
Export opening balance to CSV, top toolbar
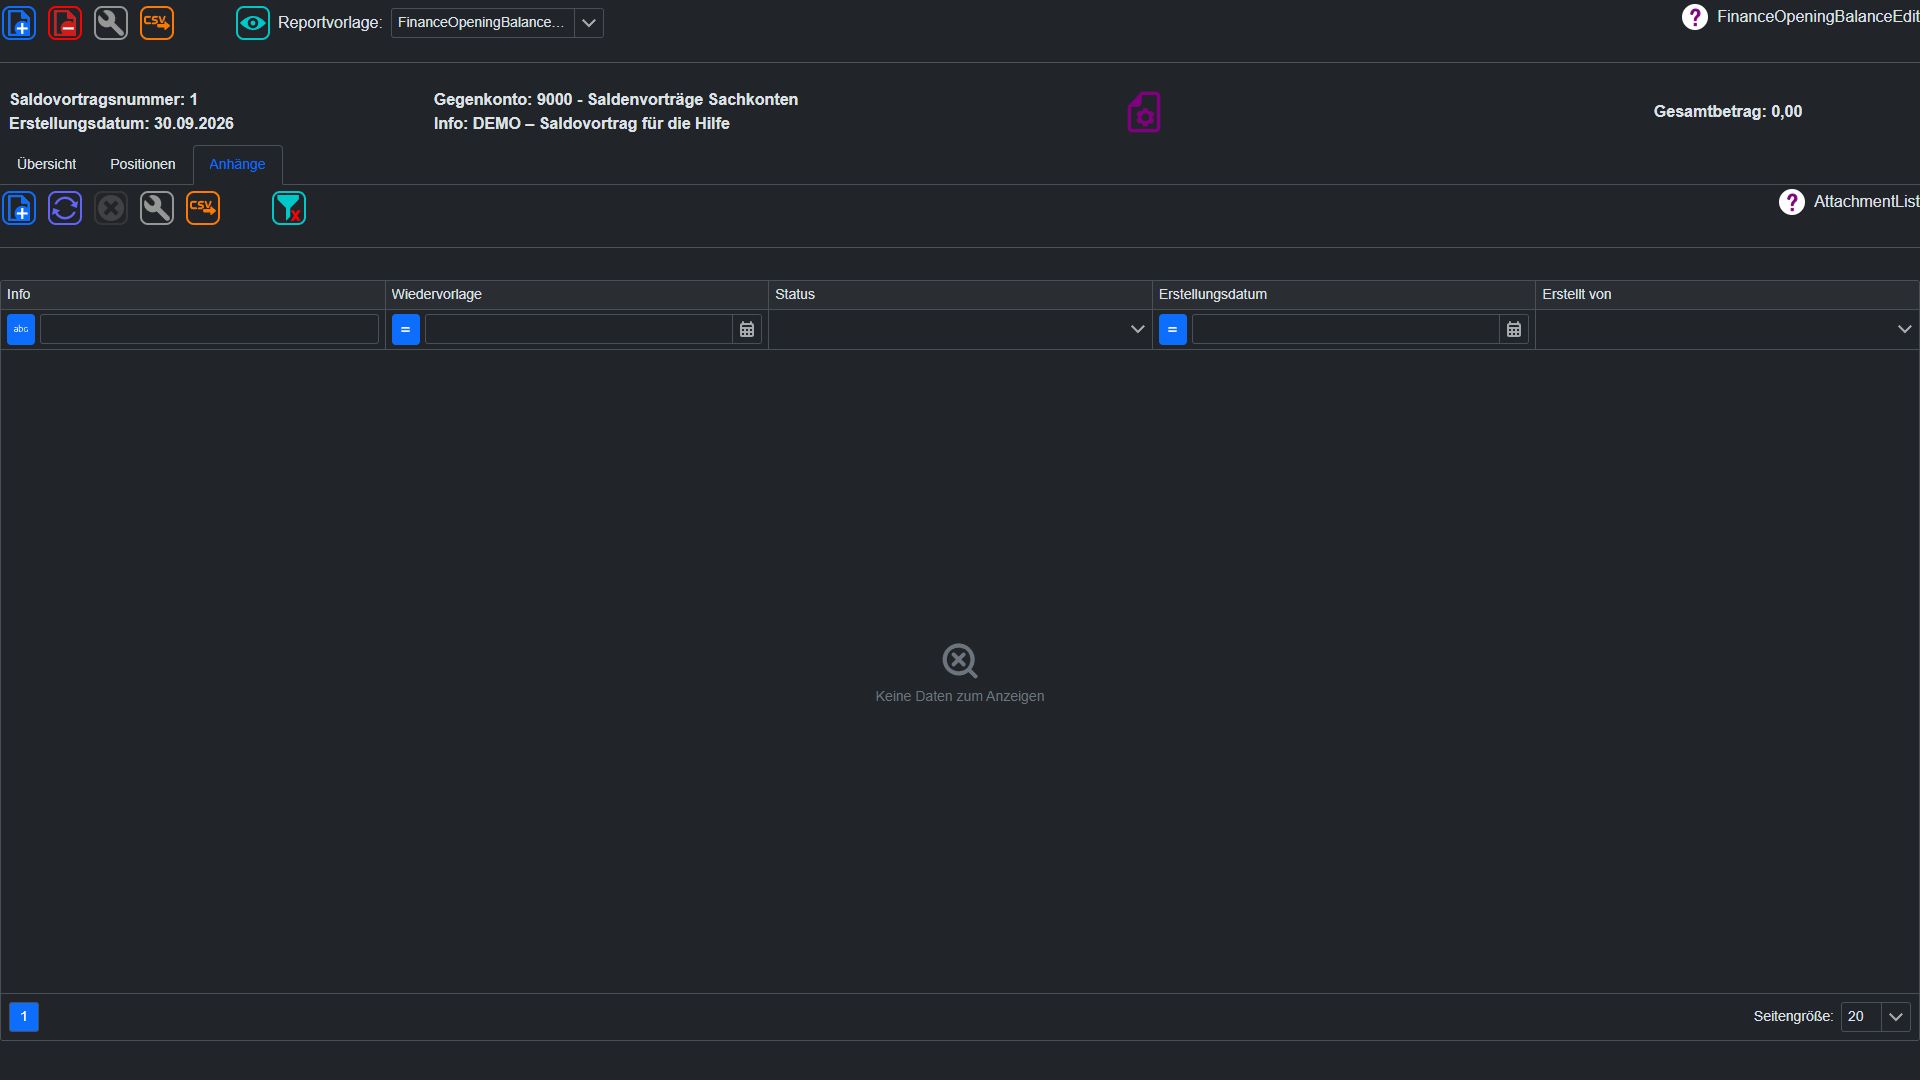[157, 22]
